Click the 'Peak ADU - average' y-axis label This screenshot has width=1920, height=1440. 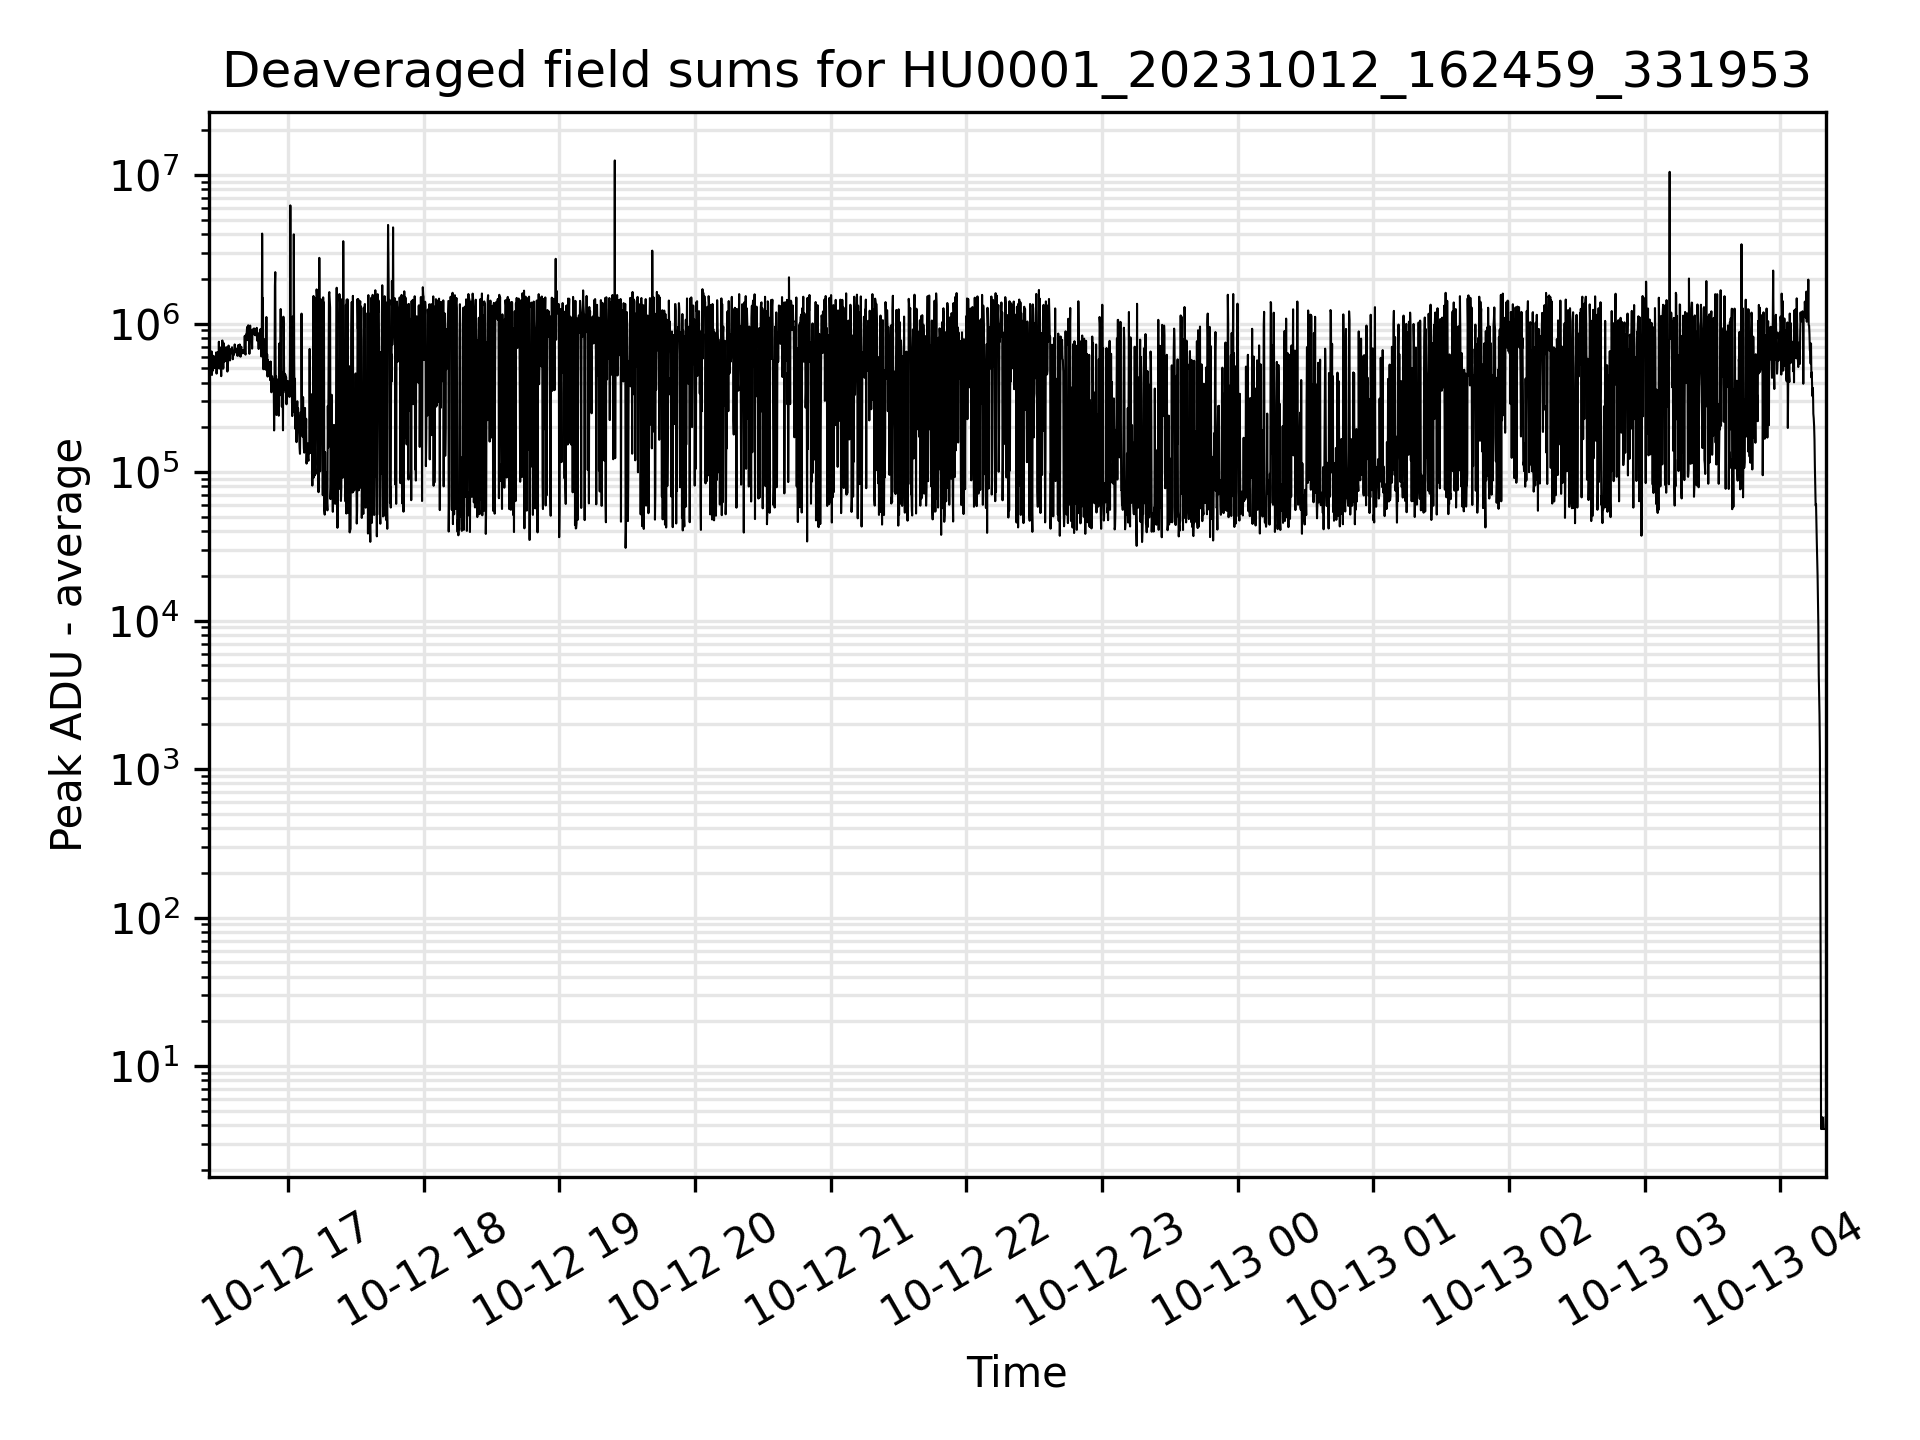(x=67, y=645)
